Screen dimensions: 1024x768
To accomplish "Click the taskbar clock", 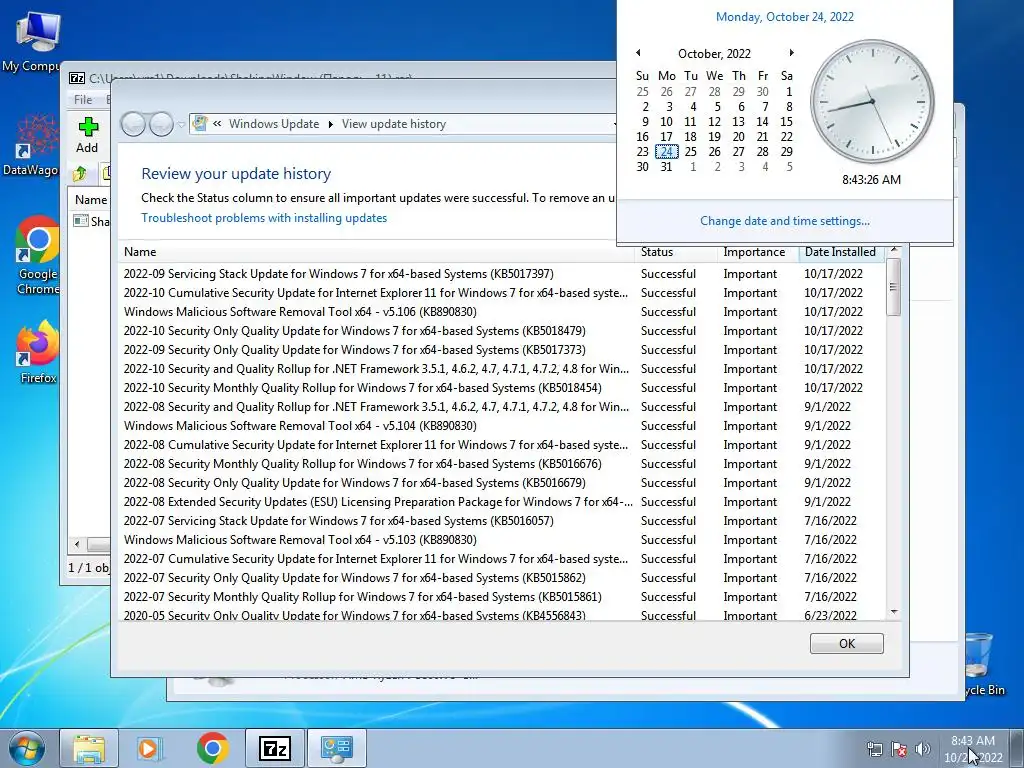I will [973, 749].
